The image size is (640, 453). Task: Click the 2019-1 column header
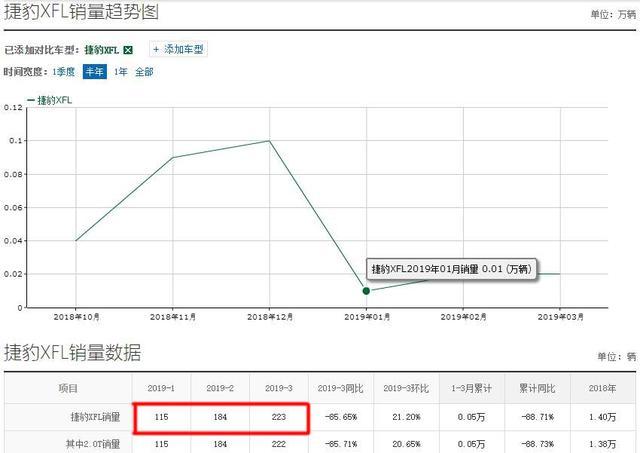coord(161,388)
